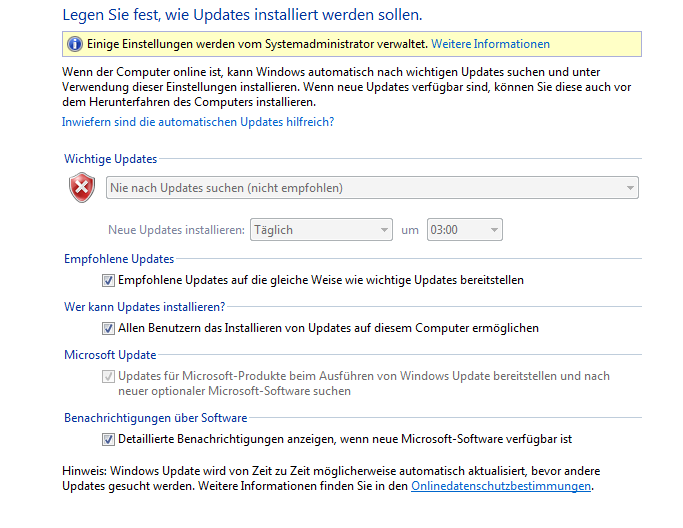Viewport: 683px width, 528px height.
Task: Toggle 'Allen Benutzern das Installieren' checkbox
Action: pos(108,328)
